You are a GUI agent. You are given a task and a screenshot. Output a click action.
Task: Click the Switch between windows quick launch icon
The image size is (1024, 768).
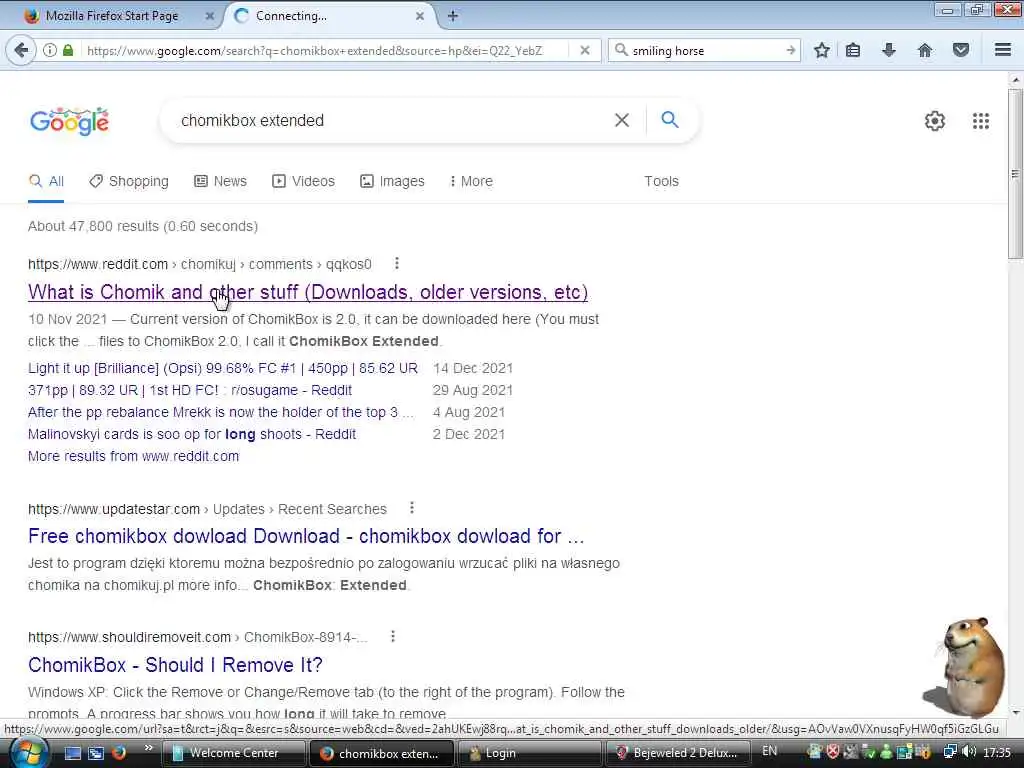tap(96, 753)
